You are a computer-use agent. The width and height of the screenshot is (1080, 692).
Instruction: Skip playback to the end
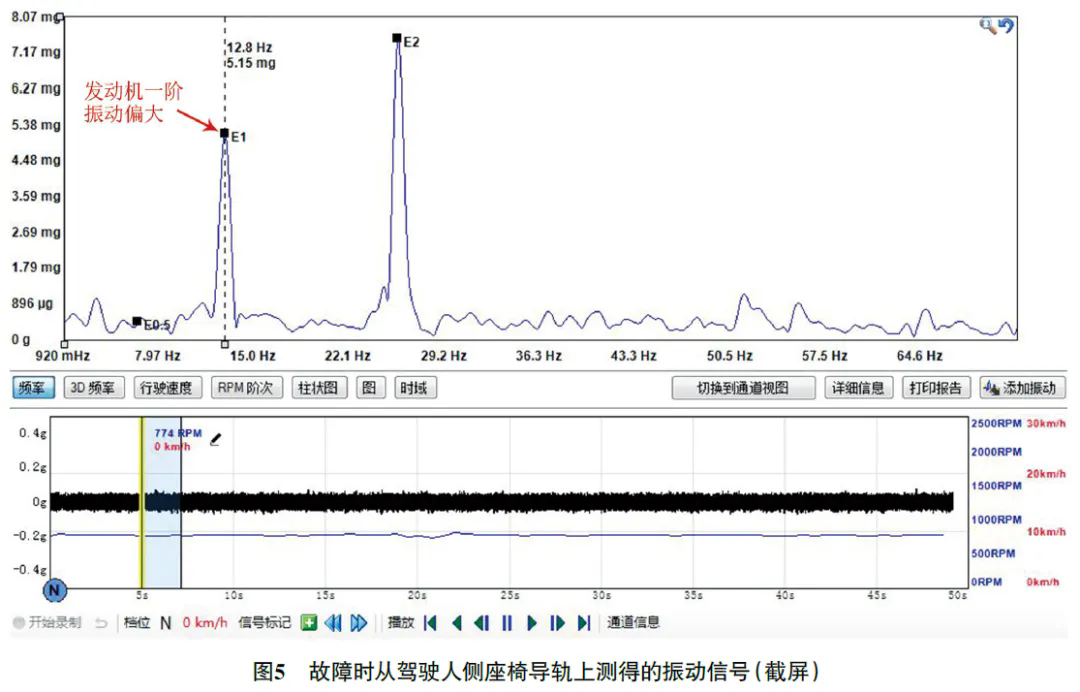click(x=584, y=623)
